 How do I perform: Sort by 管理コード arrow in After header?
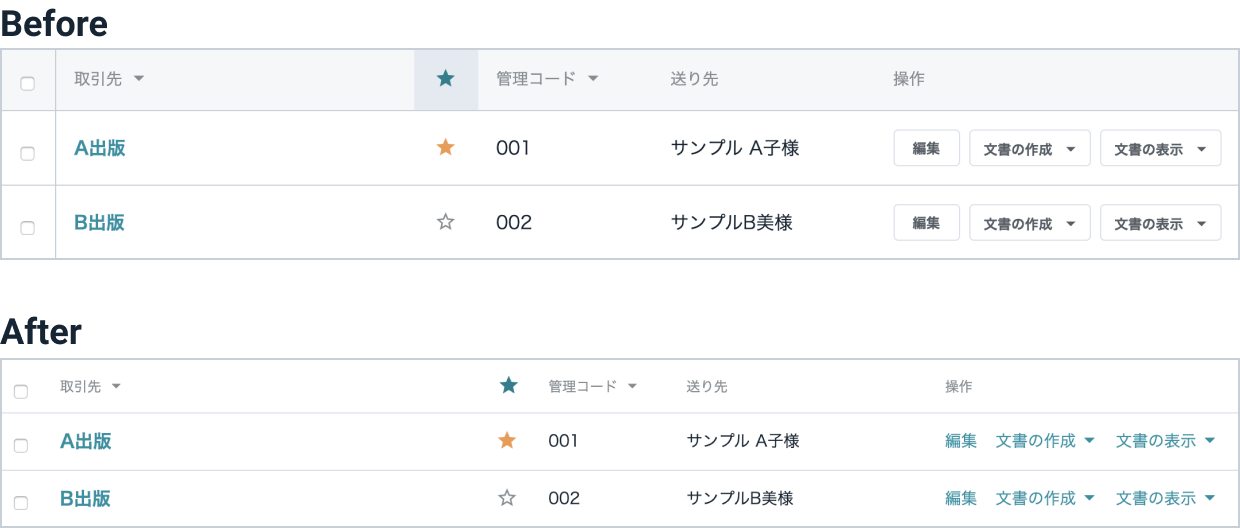click(632, 387)
